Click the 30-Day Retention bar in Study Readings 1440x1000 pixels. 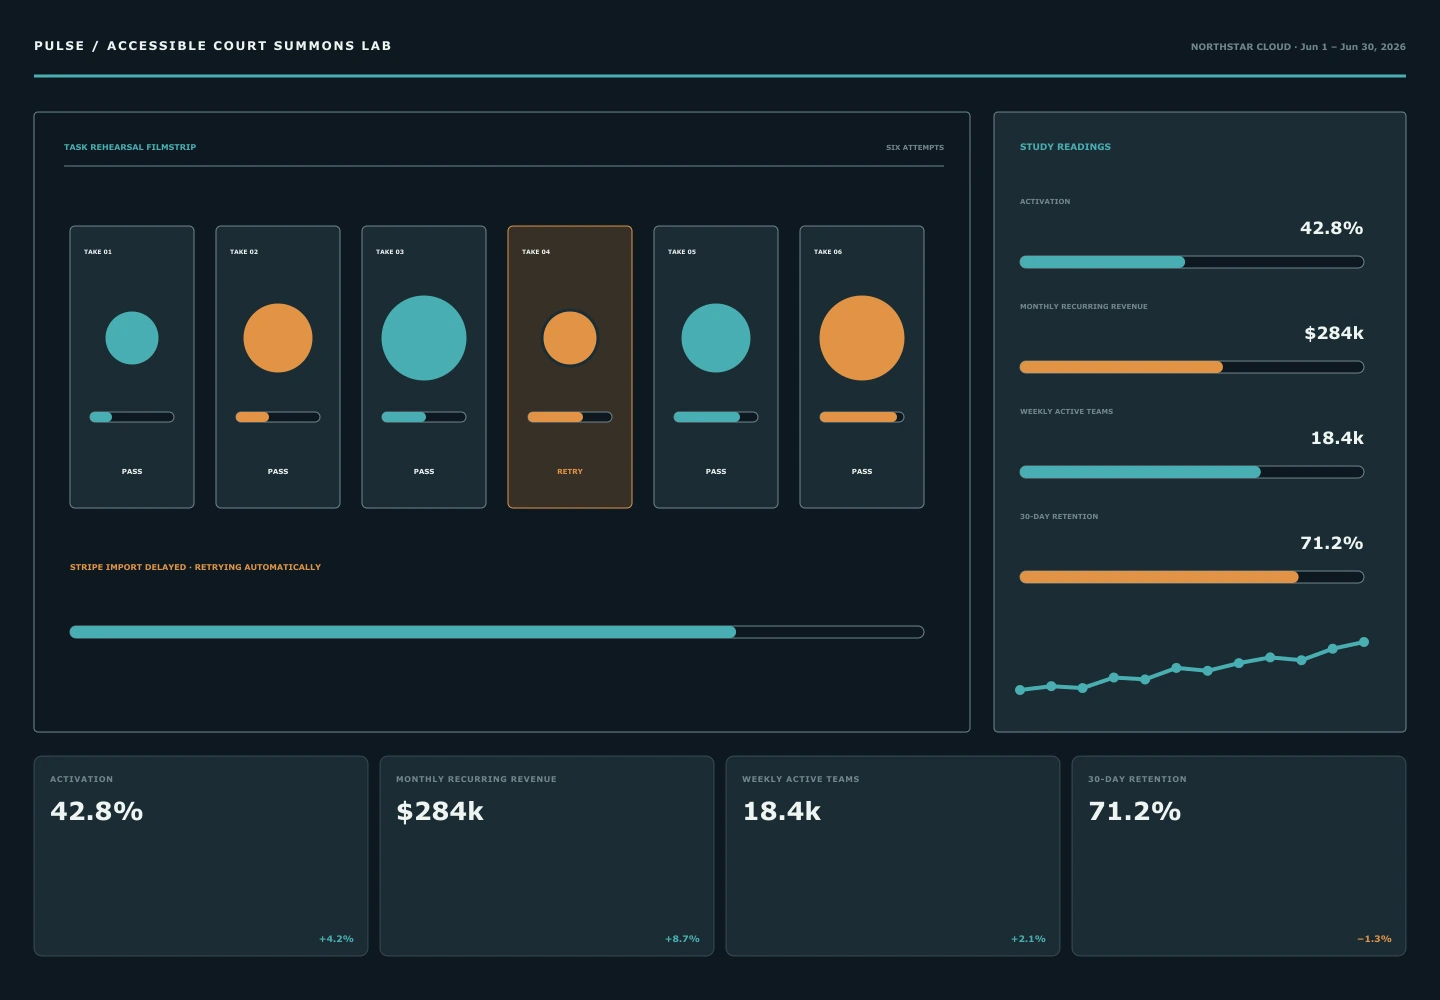pos(1192,577)
